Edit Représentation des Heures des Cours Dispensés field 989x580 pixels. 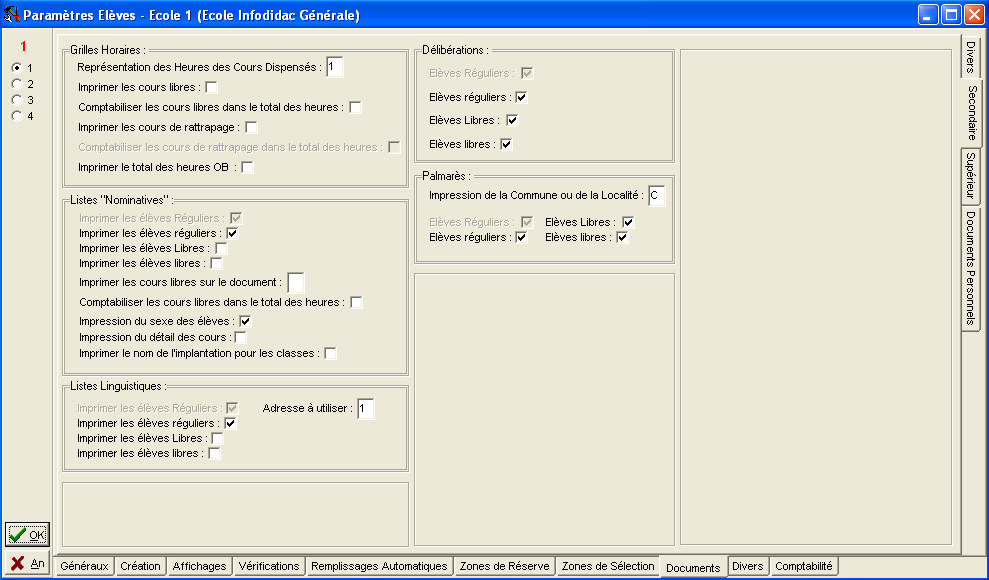pyautogui.click(x=335, y=67)
